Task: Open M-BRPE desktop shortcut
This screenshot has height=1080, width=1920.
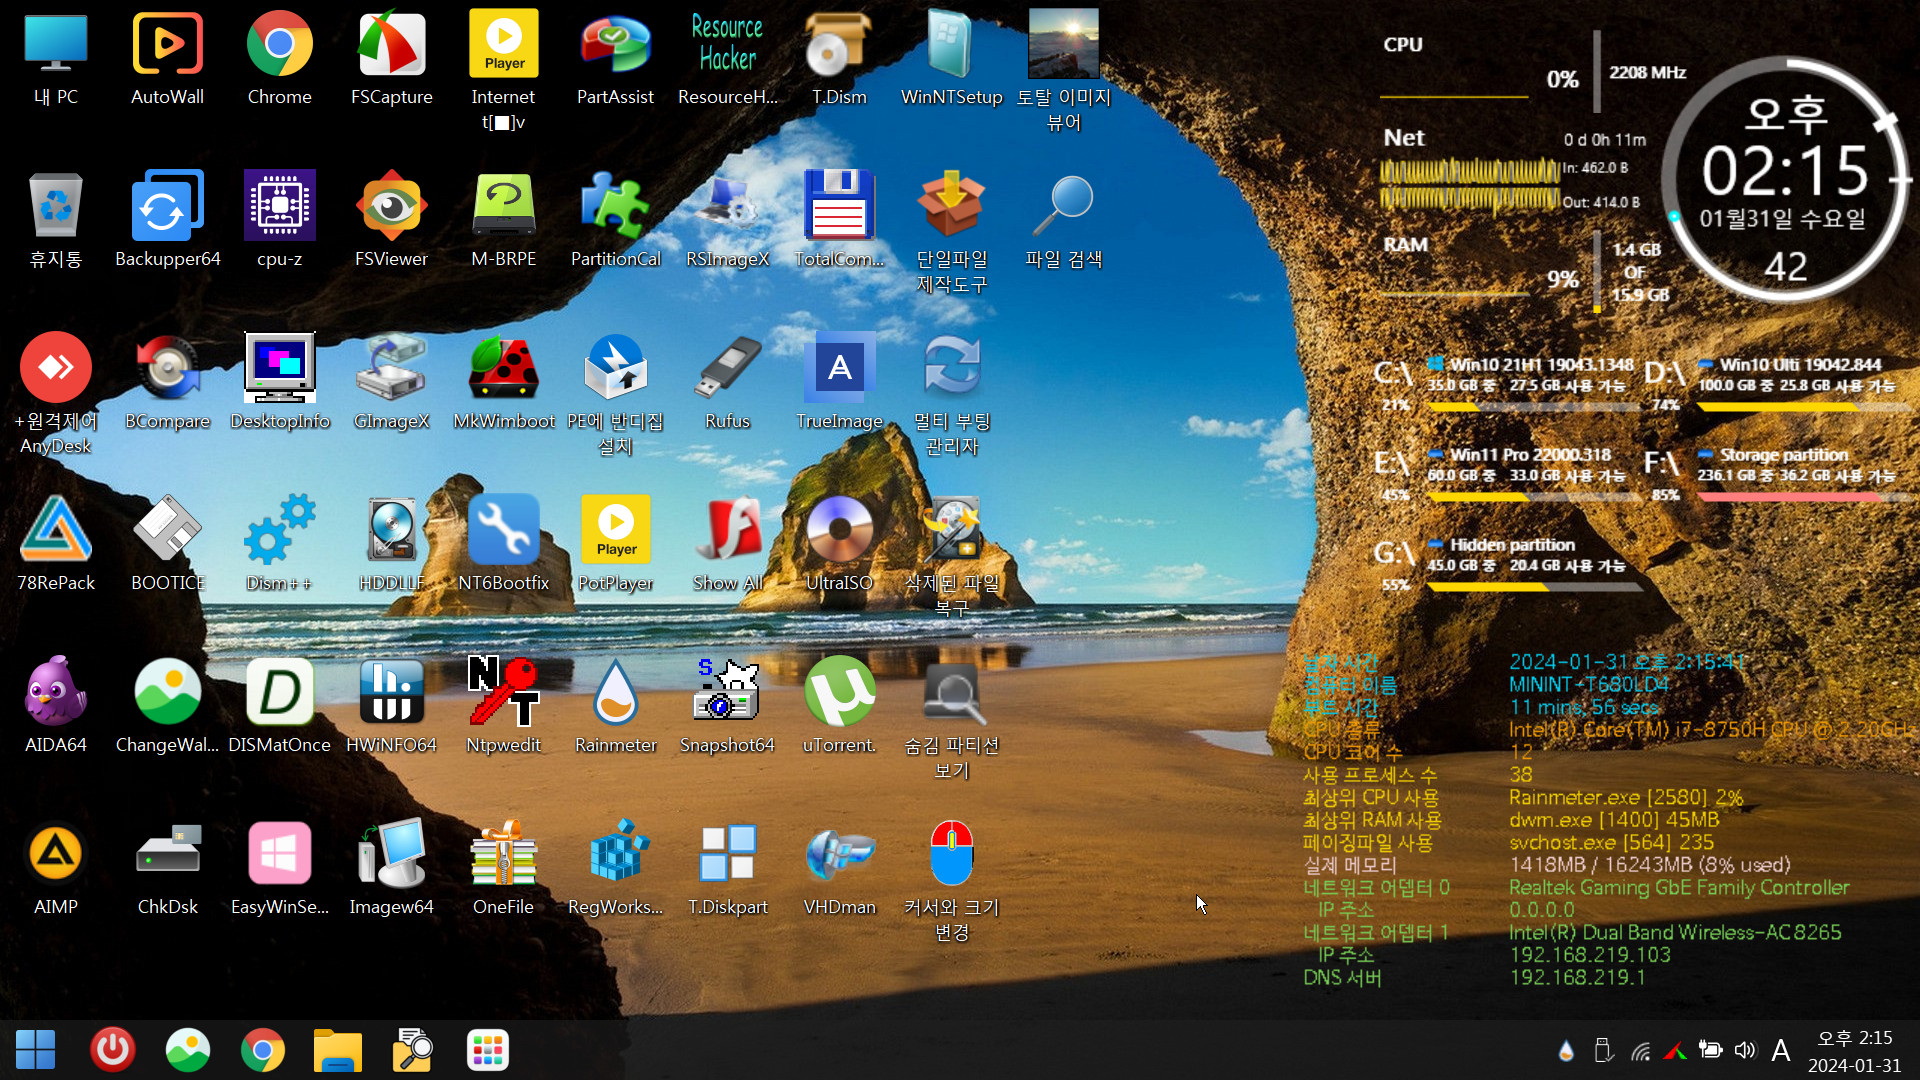Action: [x=503, y=220]
